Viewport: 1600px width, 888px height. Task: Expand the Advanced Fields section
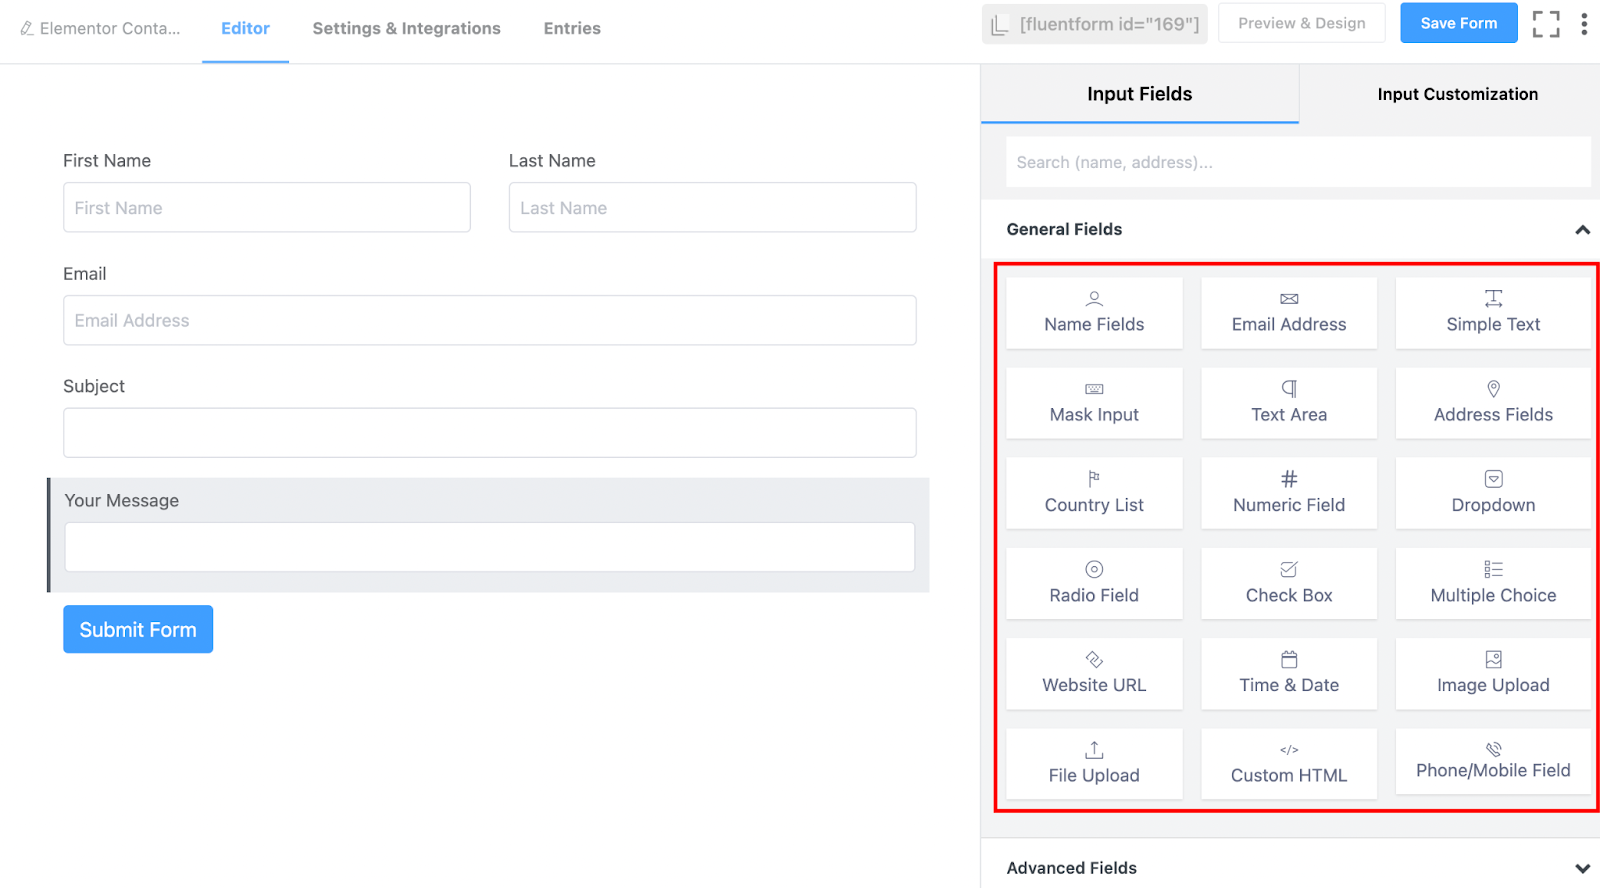click(1582, 868)
